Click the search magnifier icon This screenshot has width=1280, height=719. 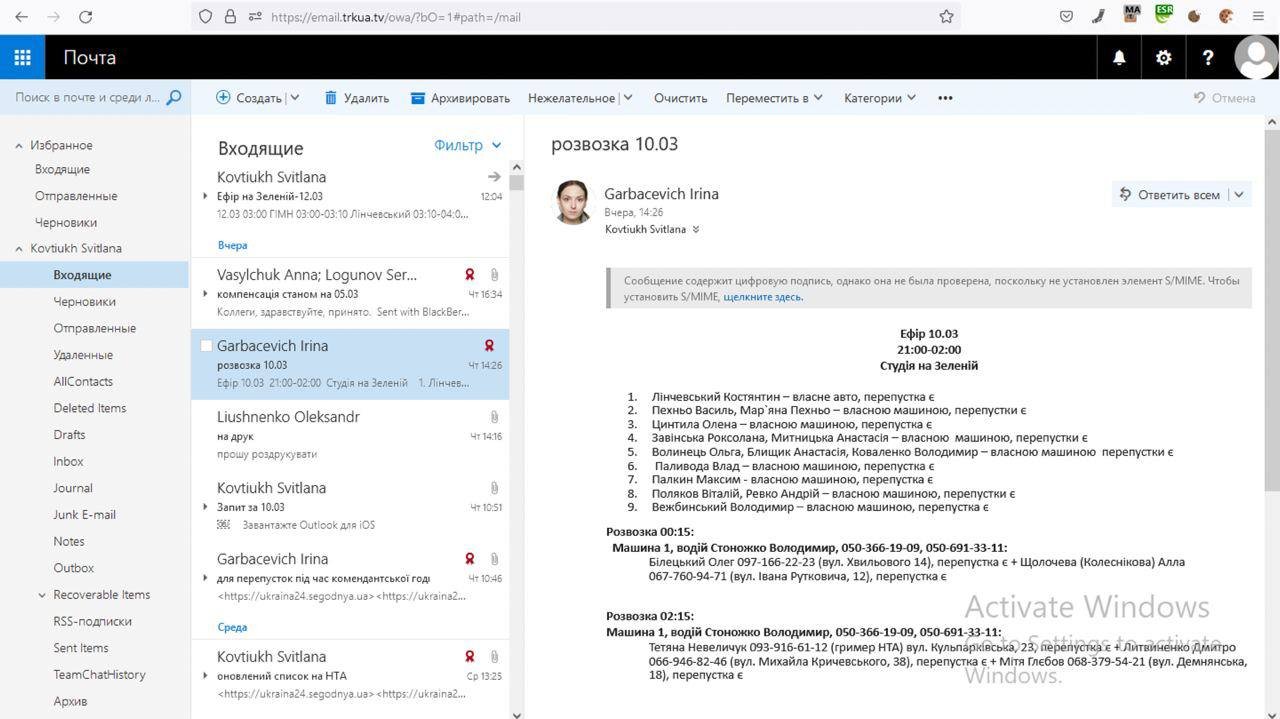tap(173, 97)
